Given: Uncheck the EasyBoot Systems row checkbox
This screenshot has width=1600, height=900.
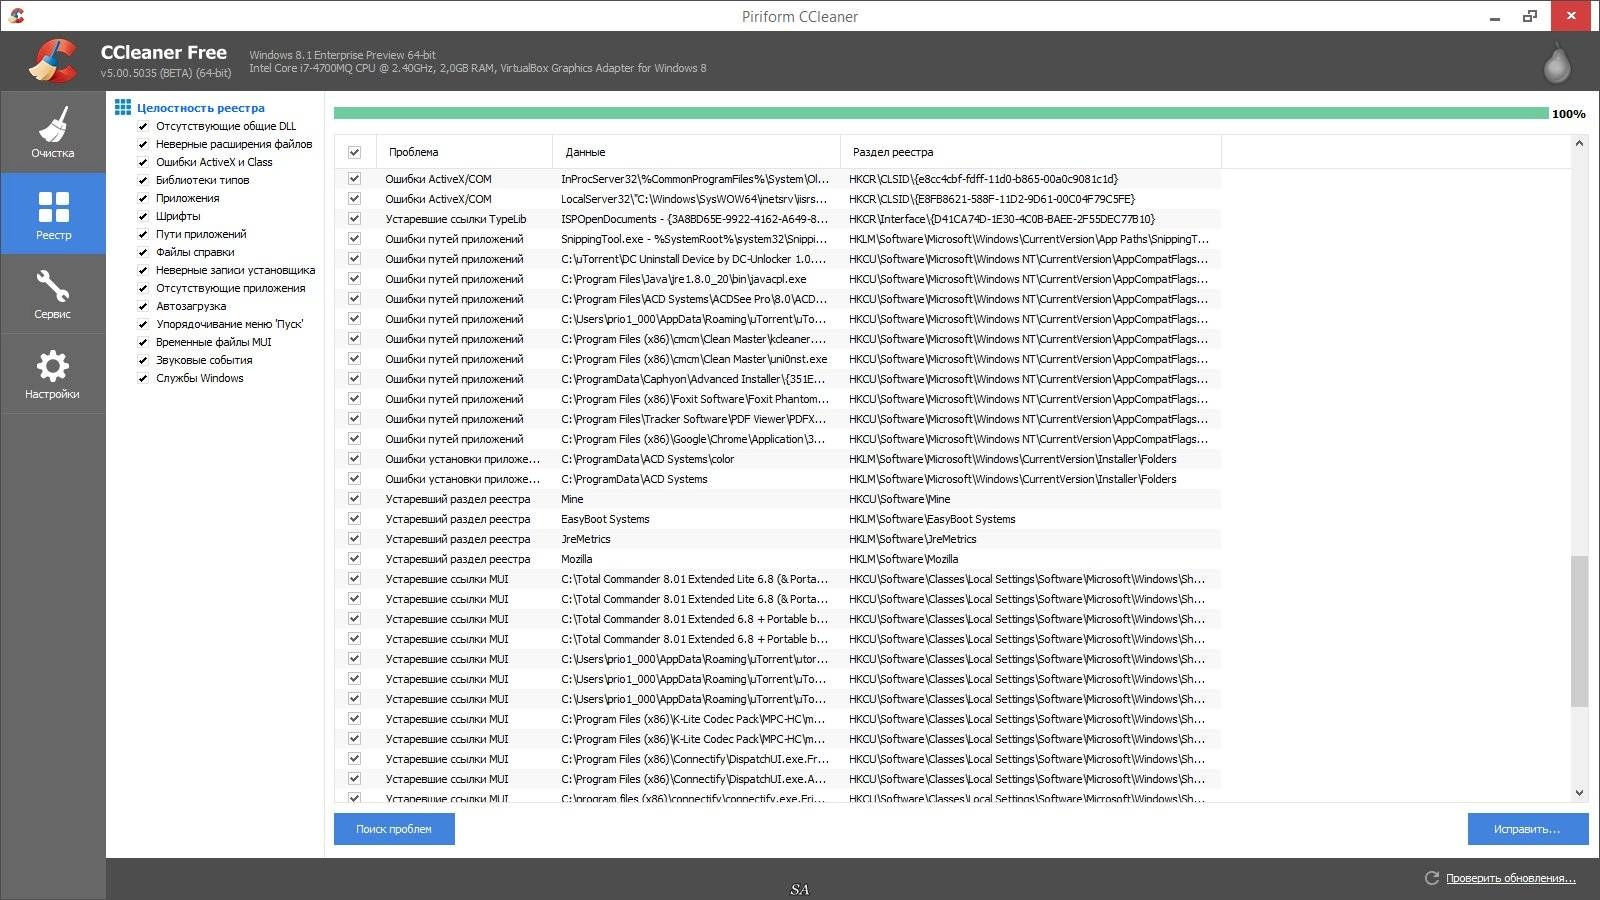Looking at the screenshot, I should pyautogui.click(x=354, y=519).
